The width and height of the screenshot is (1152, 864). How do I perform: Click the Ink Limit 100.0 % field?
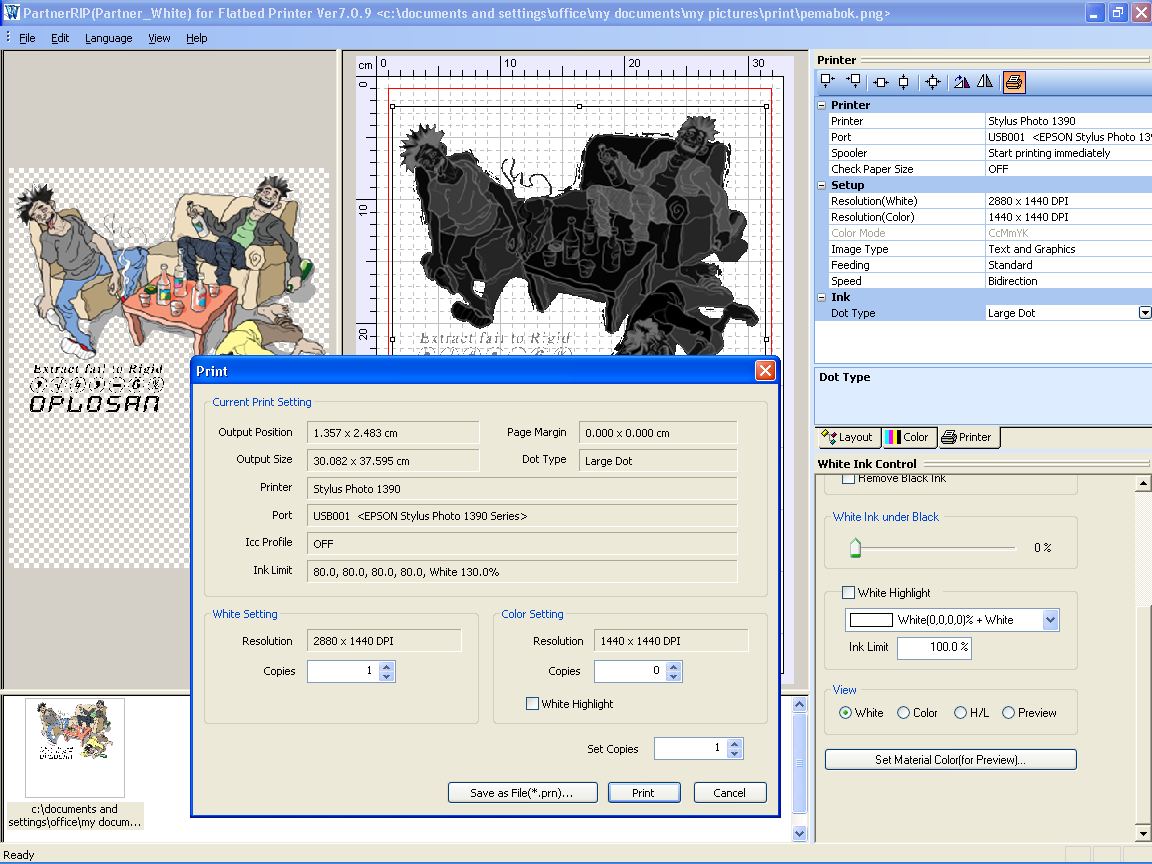coord(935,647)
